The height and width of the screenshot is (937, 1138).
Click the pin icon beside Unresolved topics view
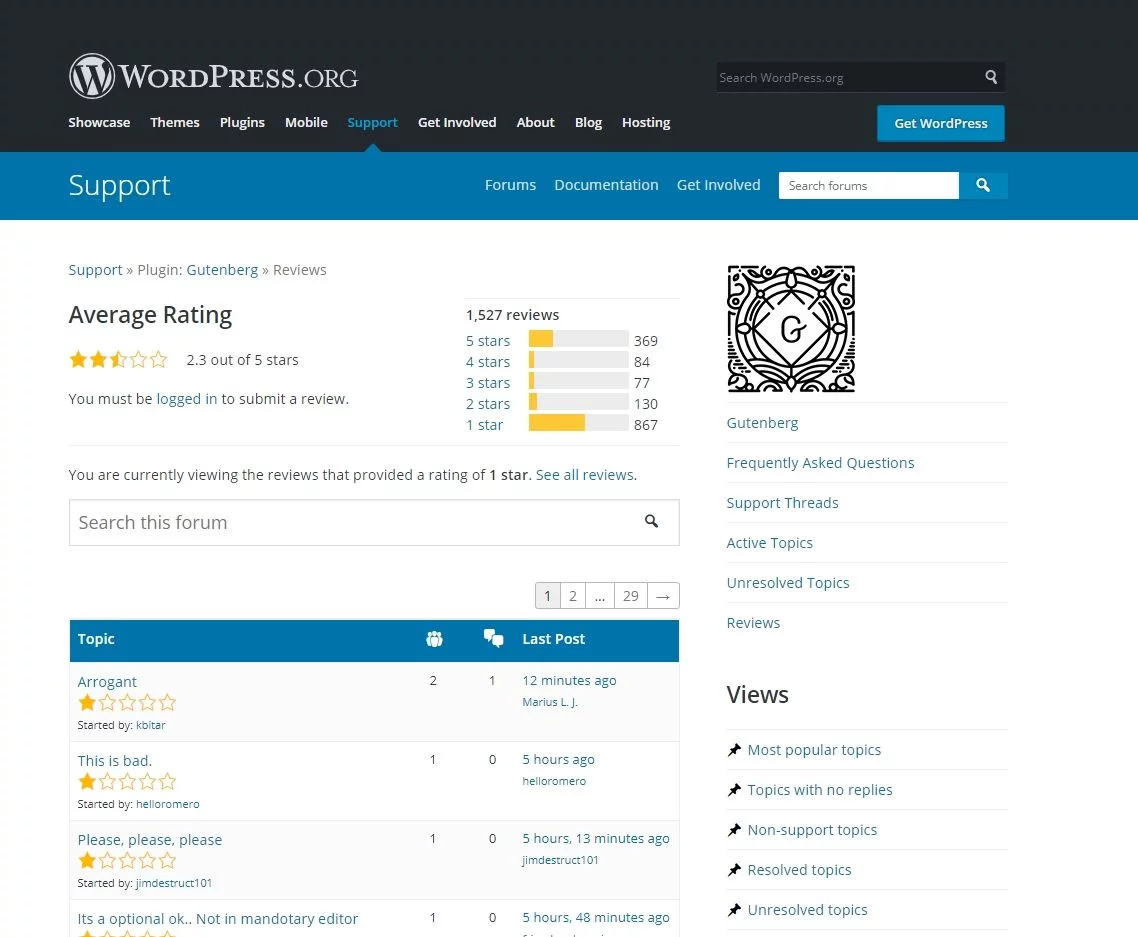pyautogui.click(x=734, y=909)
